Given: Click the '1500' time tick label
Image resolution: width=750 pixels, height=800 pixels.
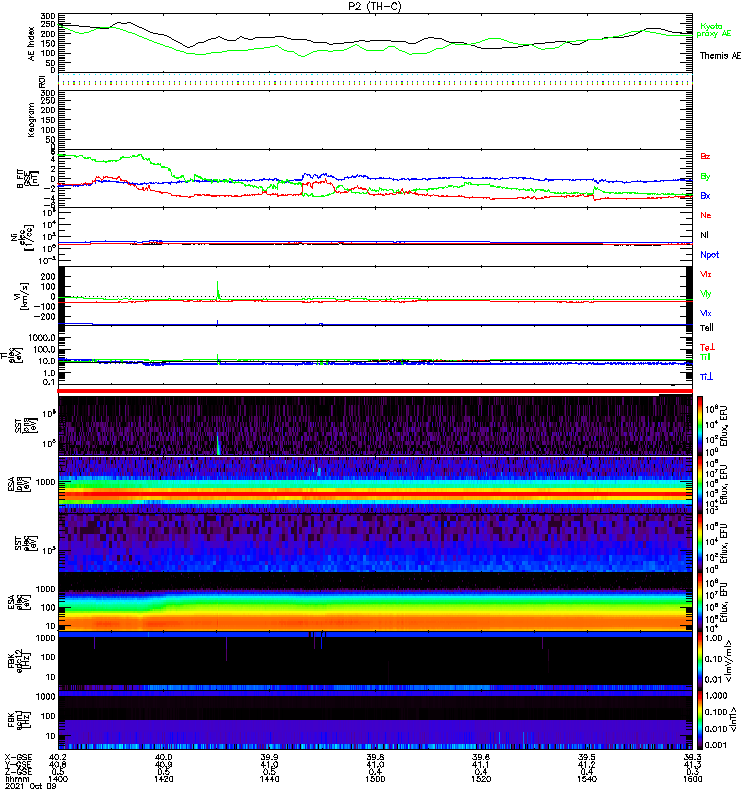Looking at the screenshot, I should [x=375, y=779].
